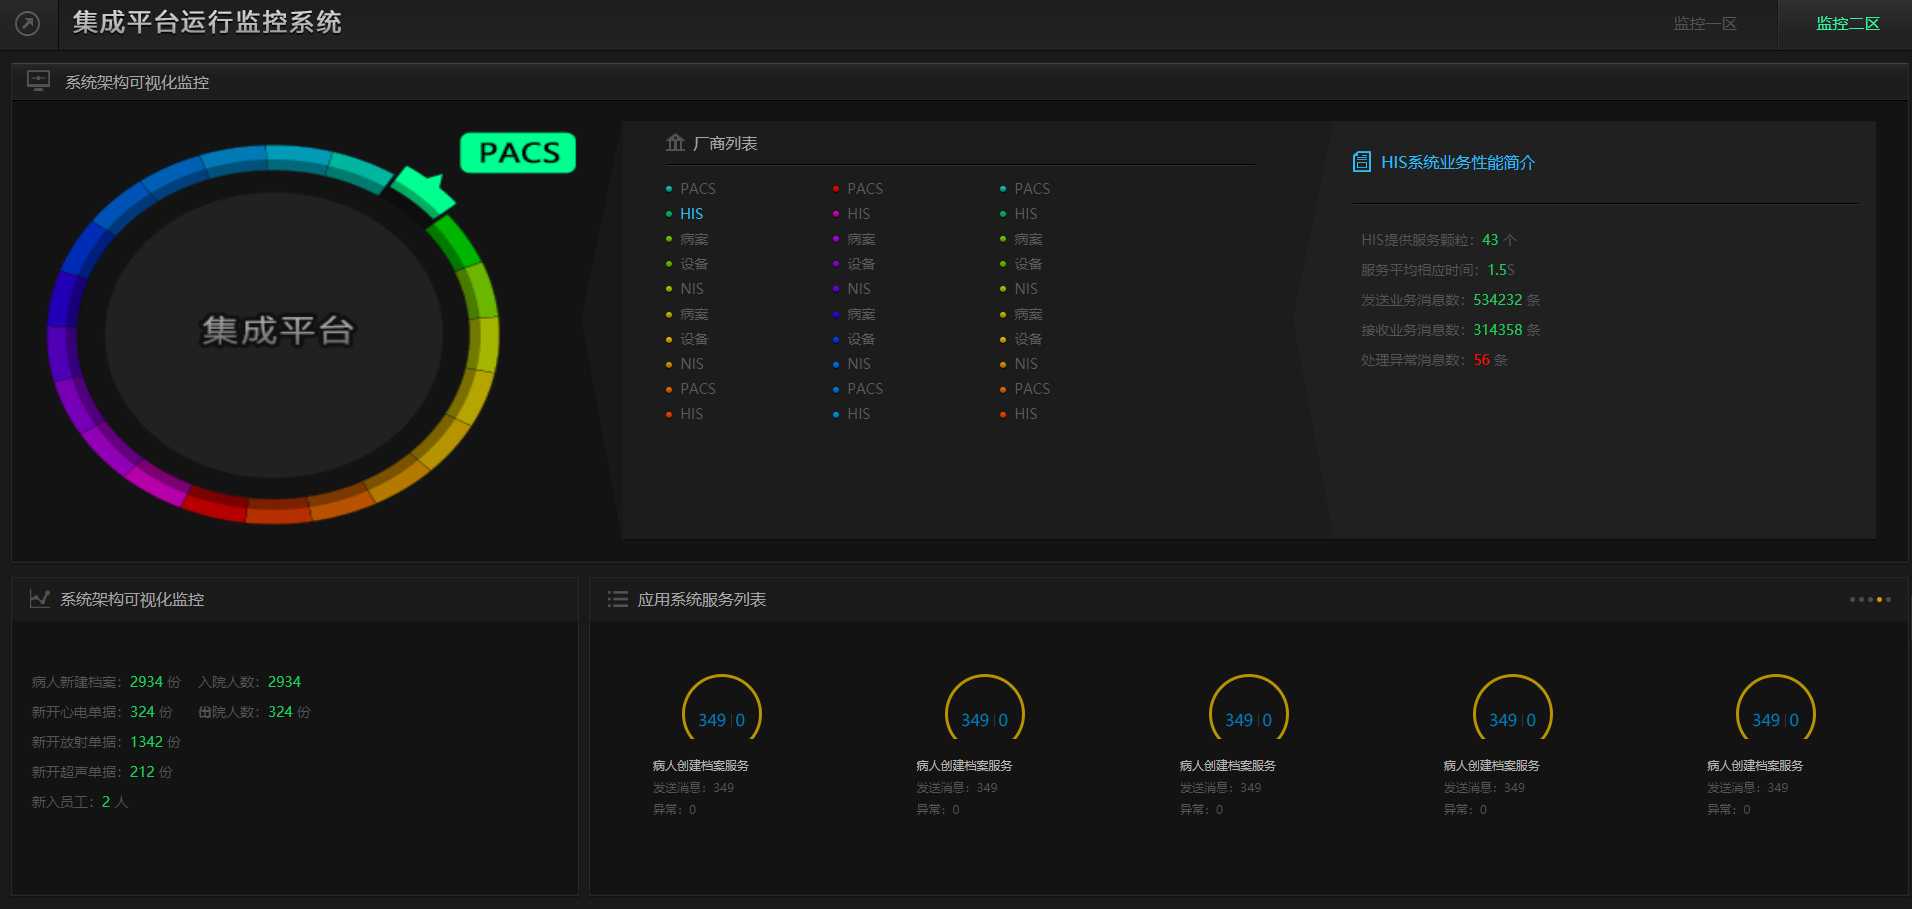Click the 新开超声单据 value 212

[x=142, y=772]
